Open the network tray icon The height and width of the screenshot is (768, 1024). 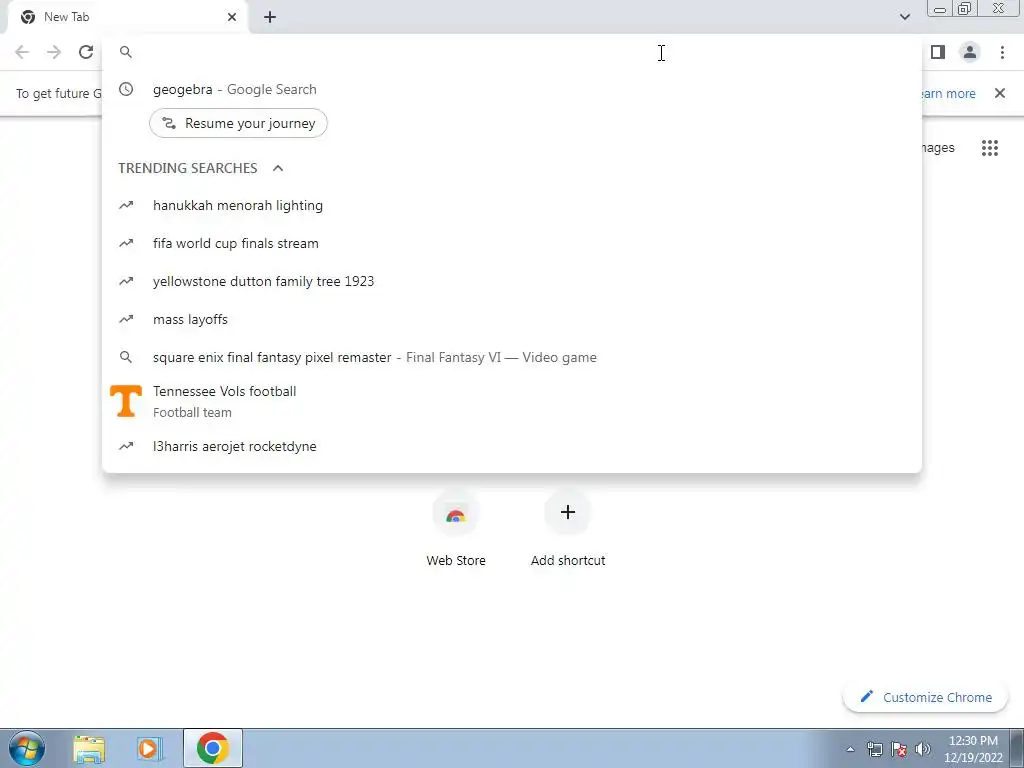(874, 749)
